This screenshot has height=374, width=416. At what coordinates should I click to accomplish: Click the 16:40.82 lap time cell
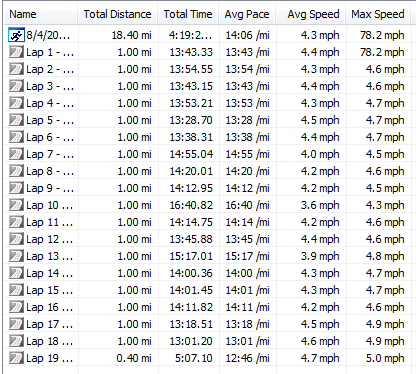191,205
